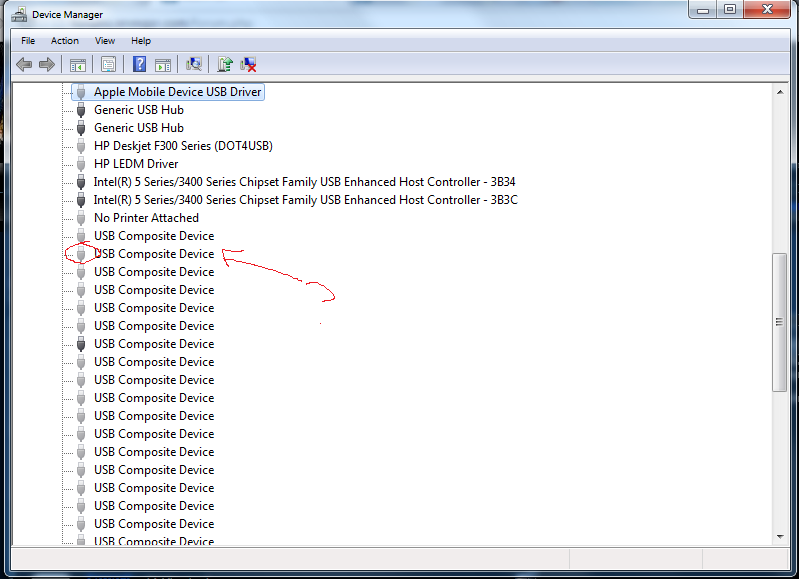Select Intel USB Enhanced Host Controller - 3B34
799x579 pixels.
[x=304, y=182]
